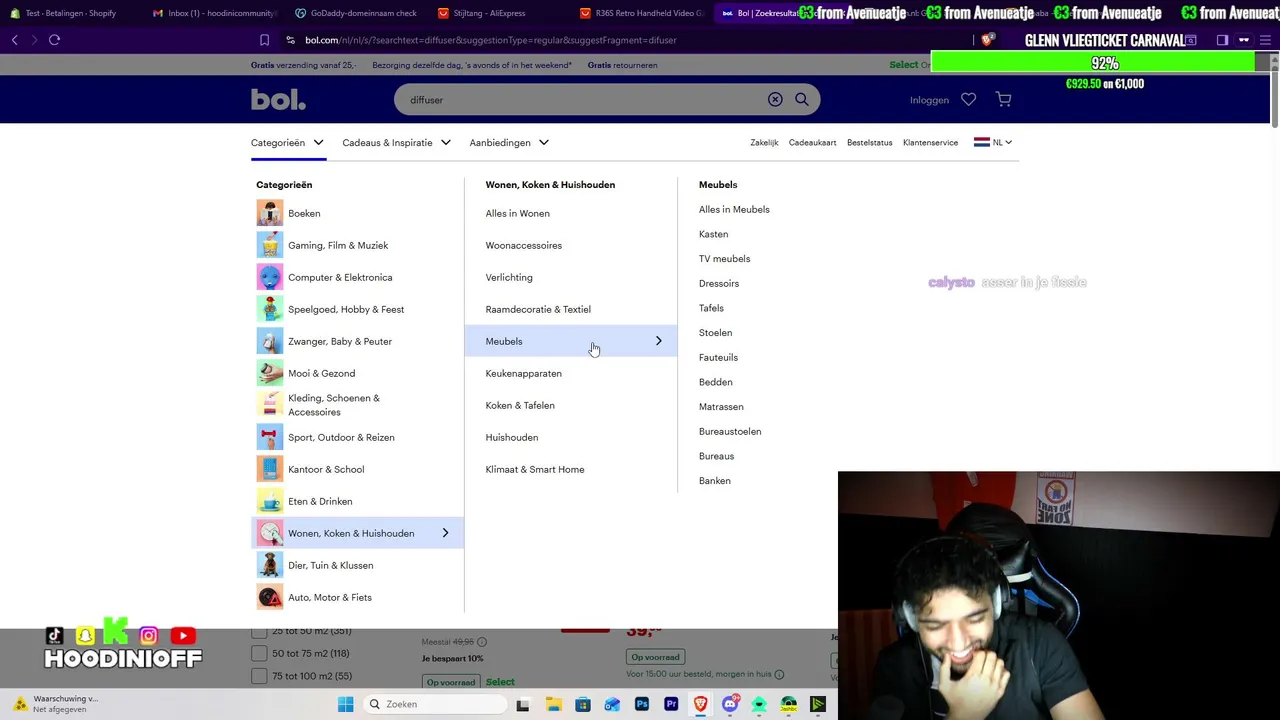Launch Photoshop from the taskbar
The image size is (1280, 720).
click(x=642, y=704)
